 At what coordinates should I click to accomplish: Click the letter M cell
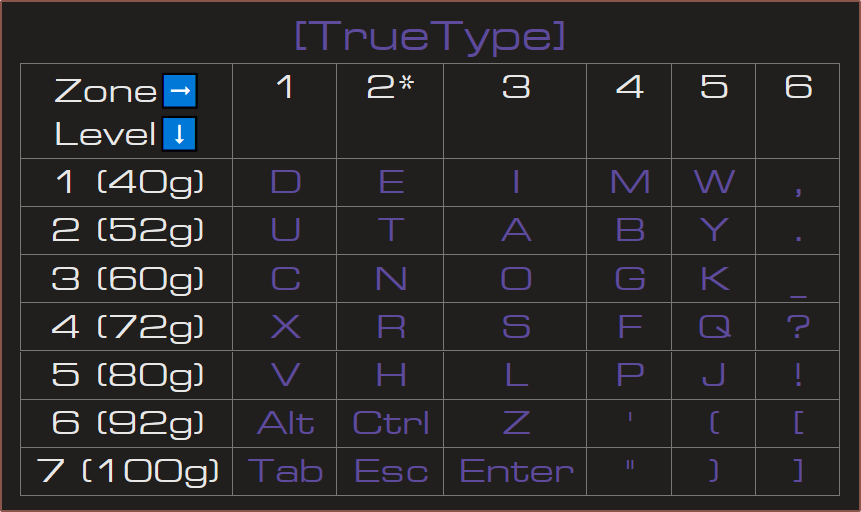629,183
